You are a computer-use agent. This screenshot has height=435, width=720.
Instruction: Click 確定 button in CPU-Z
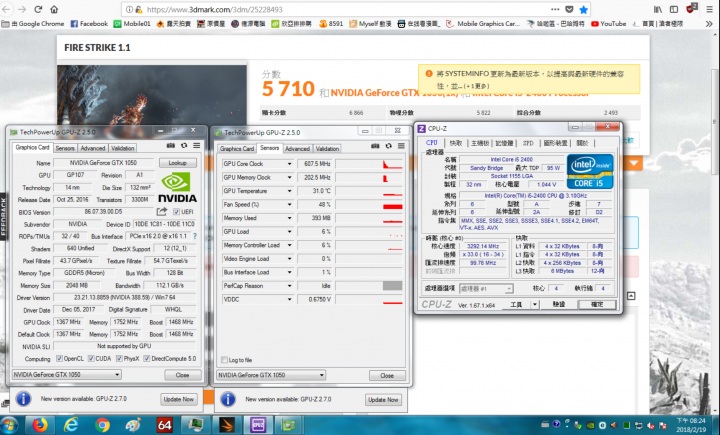[x=596, y=305]
